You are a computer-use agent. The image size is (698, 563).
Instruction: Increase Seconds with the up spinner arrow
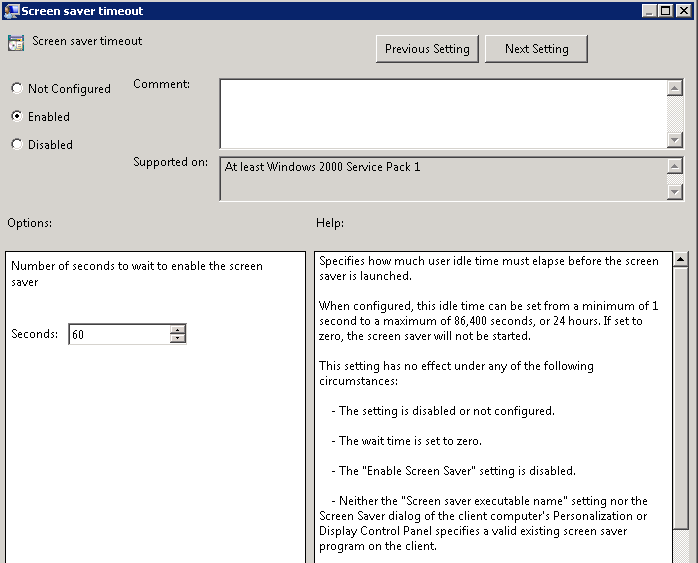pyautogui.click(x=178, y=329)
